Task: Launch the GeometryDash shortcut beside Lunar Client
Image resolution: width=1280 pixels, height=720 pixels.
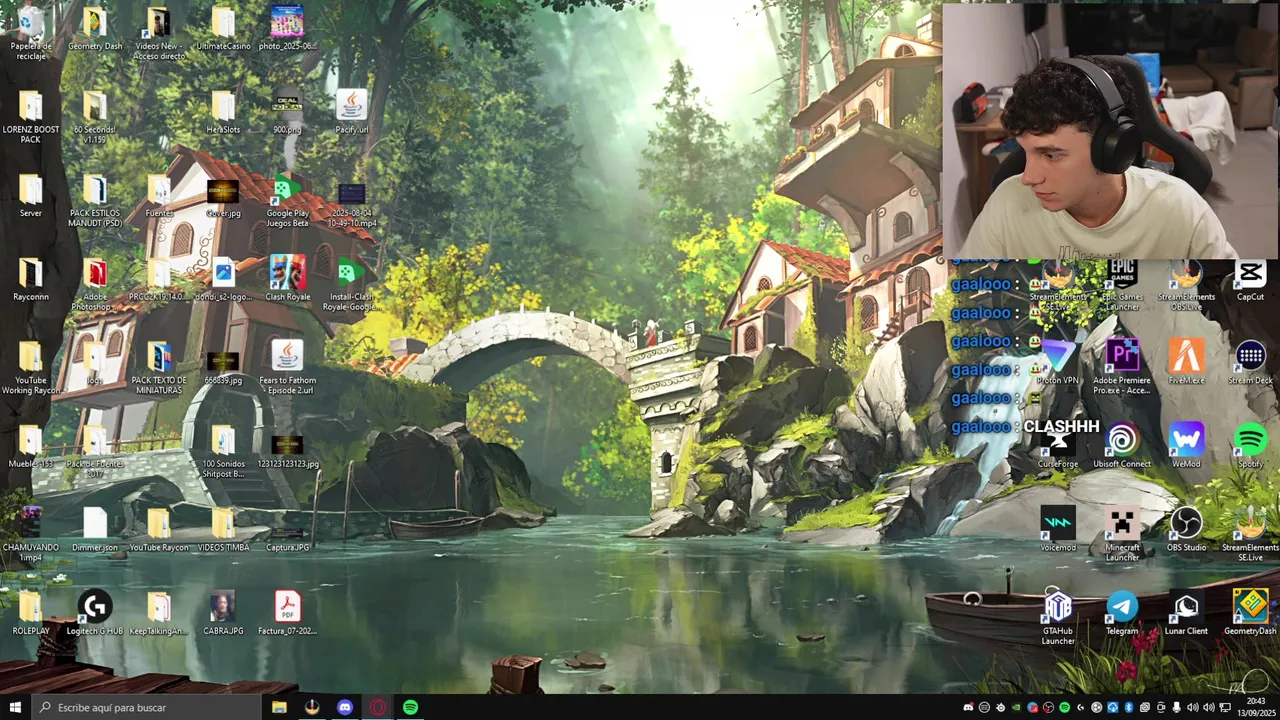Action: (x=1250, y=613)
